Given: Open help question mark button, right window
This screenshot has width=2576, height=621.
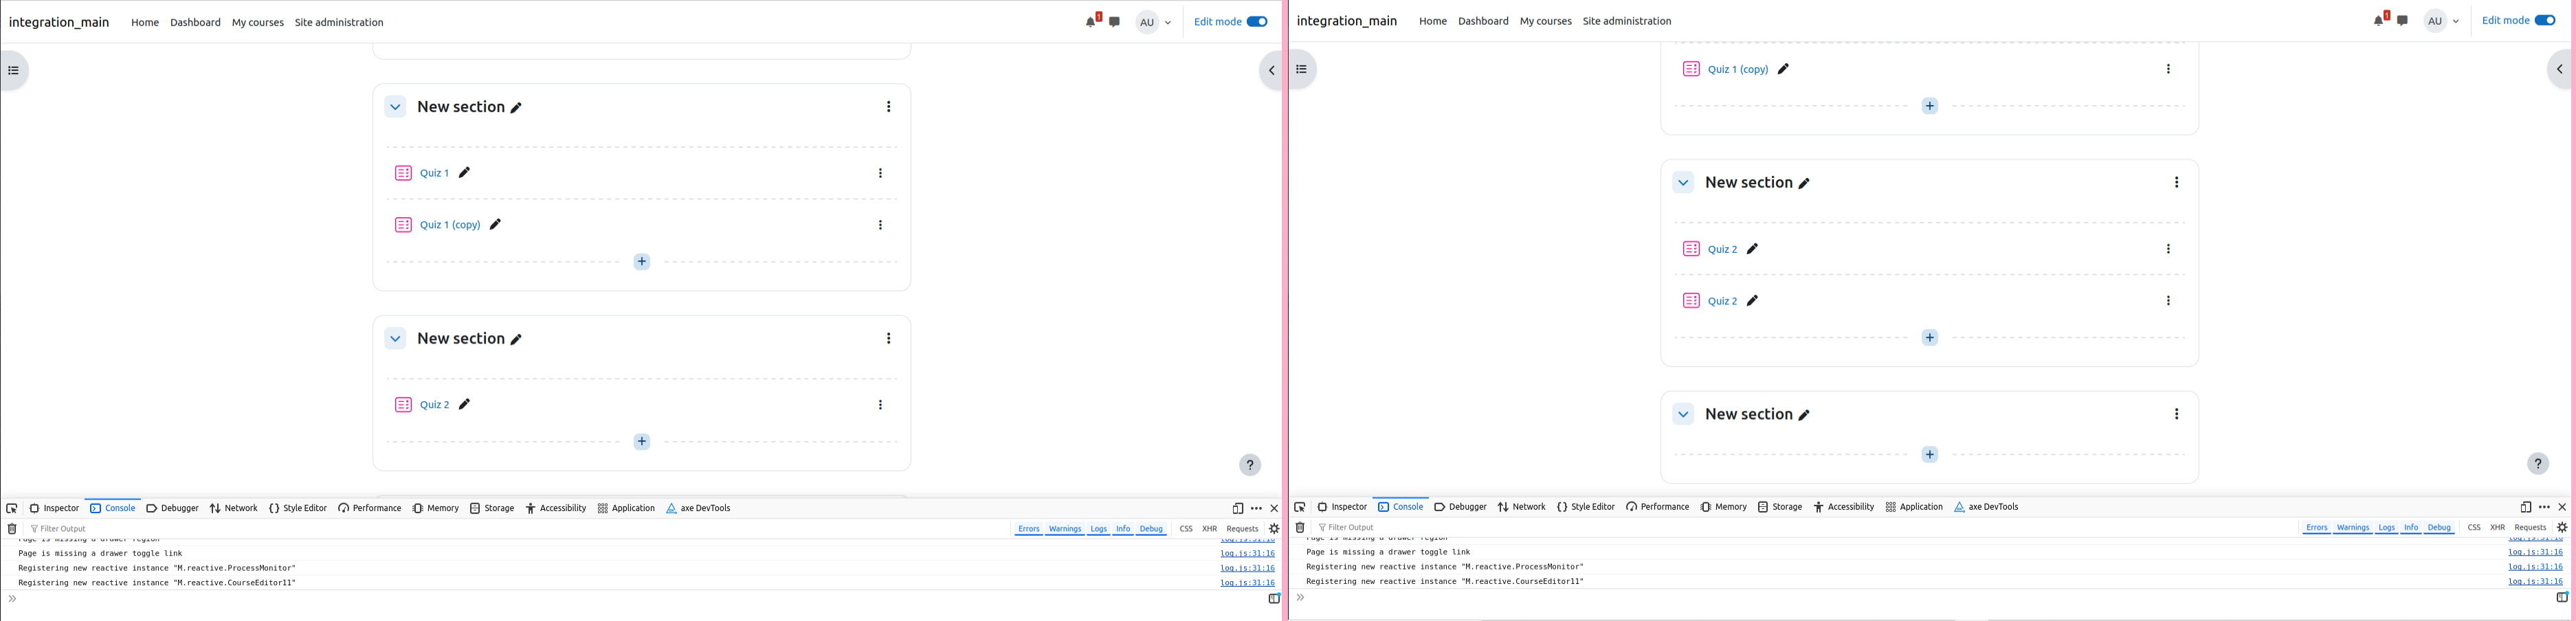Looking at the screenshot, I should (2538, 464).
